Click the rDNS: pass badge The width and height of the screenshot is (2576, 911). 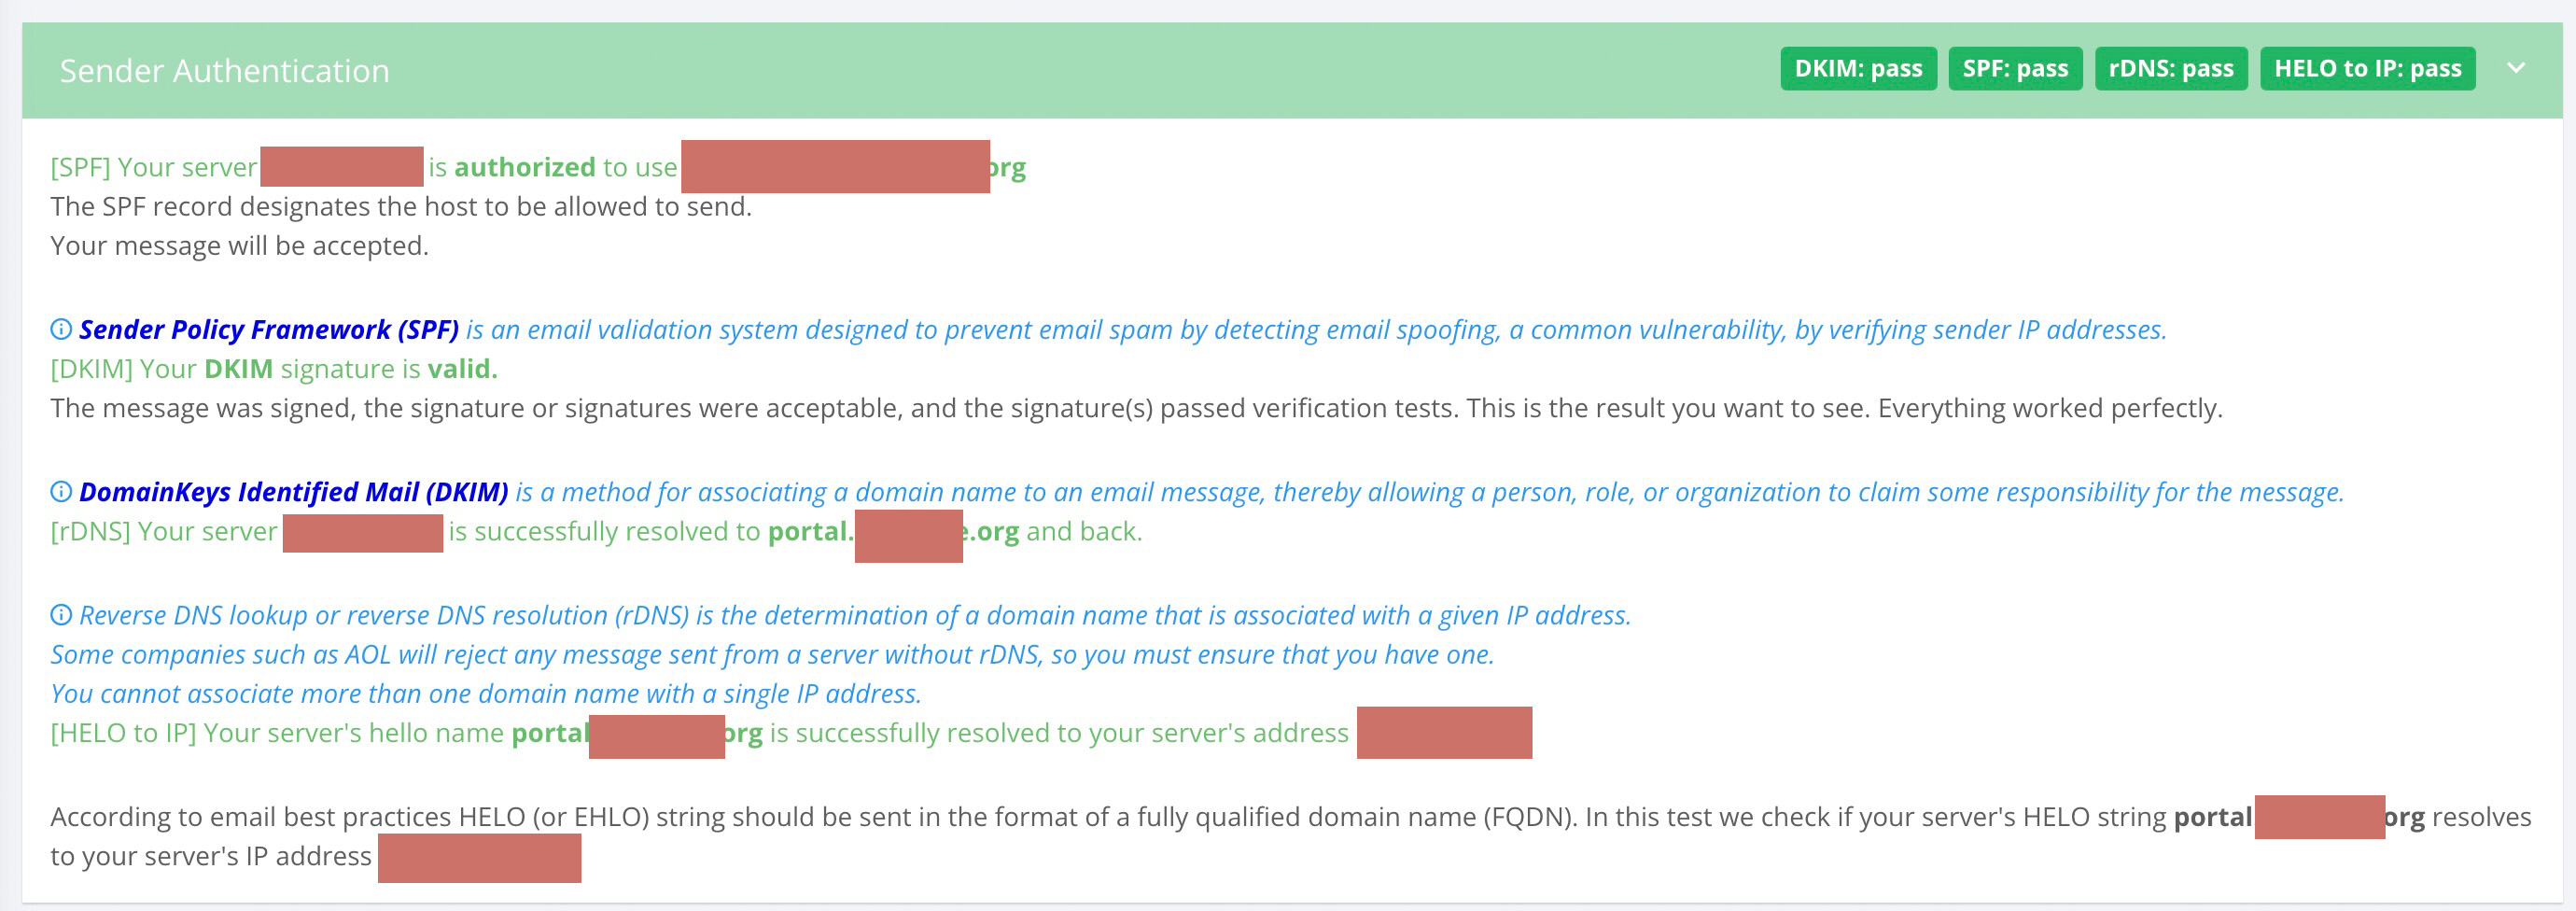click(x=2170, y=69)
